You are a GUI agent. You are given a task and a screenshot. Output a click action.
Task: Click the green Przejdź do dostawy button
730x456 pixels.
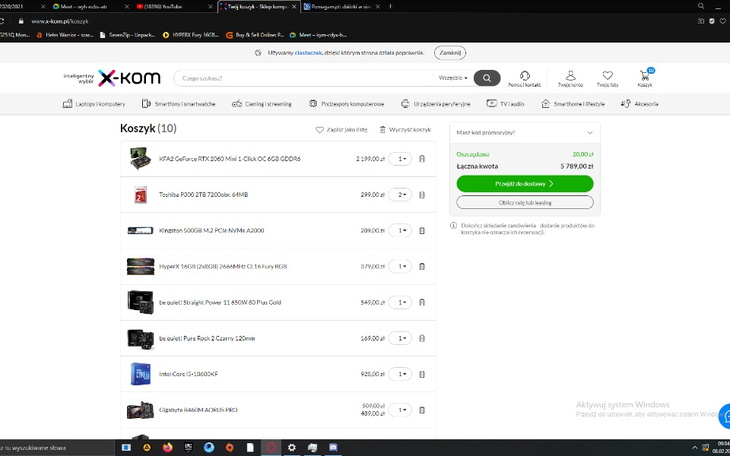click(524, 184)
